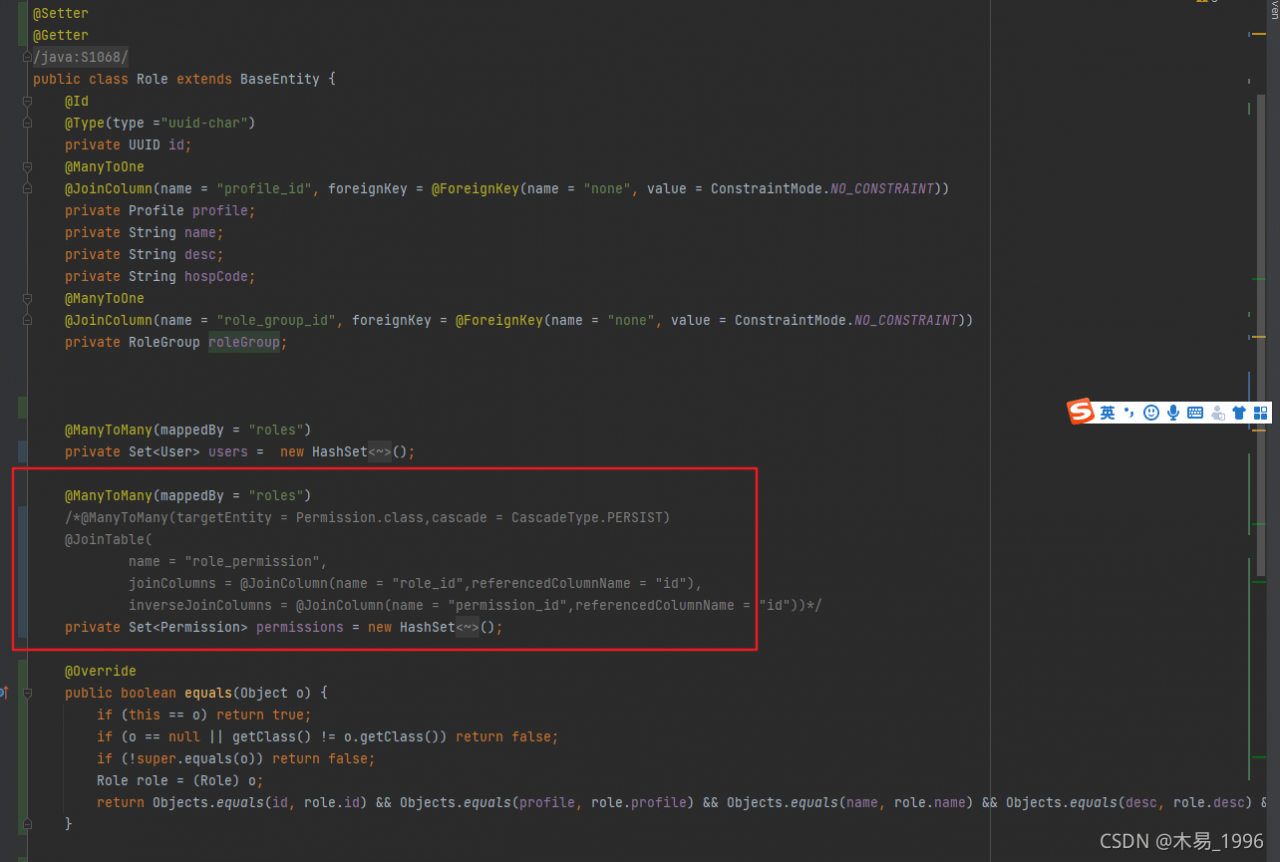Open the meme/doutu picture icon

1217,412
